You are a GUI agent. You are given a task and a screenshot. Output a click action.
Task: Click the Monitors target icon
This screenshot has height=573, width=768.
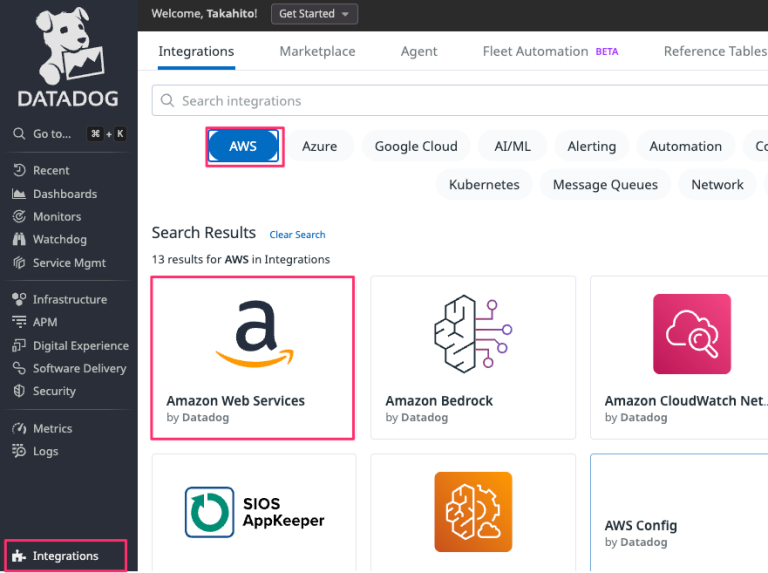(19, 216)
